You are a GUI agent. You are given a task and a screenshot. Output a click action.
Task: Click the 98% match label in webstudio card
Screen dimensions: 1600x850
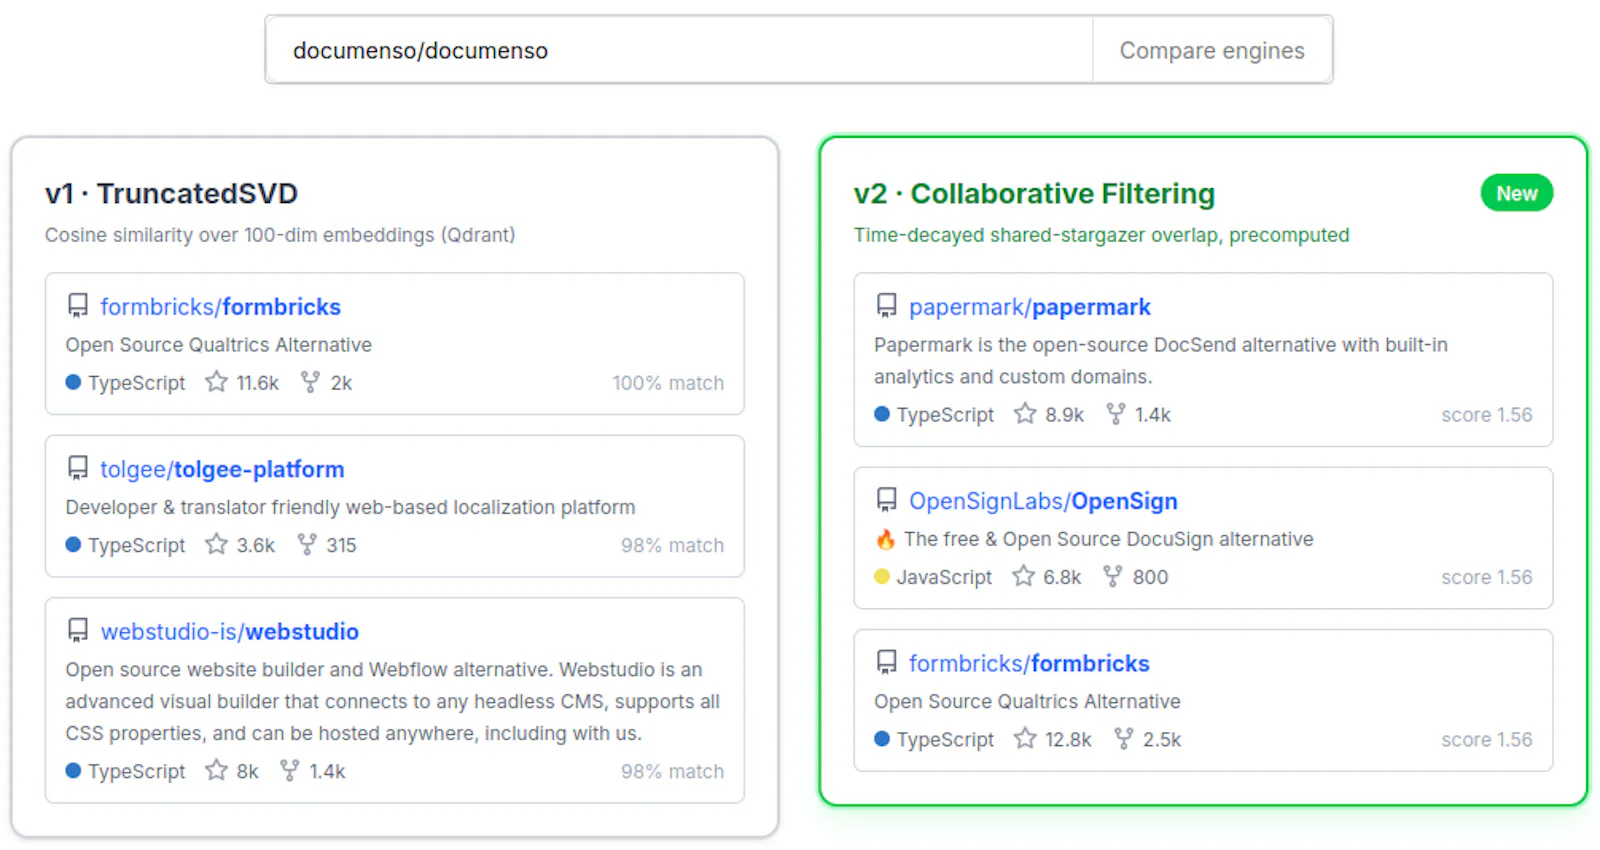tap(672, 772)
